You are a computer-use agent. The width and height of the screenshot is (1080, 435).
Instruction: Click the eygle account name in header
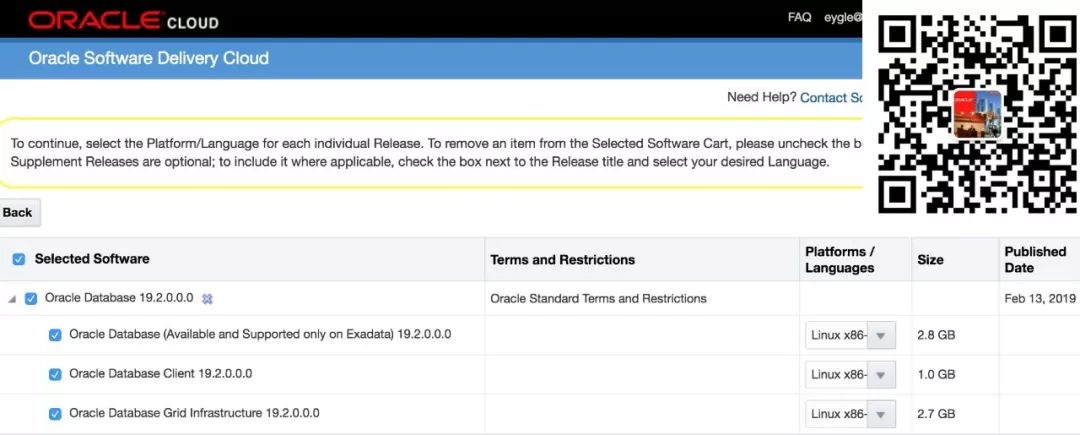point(842,18)
